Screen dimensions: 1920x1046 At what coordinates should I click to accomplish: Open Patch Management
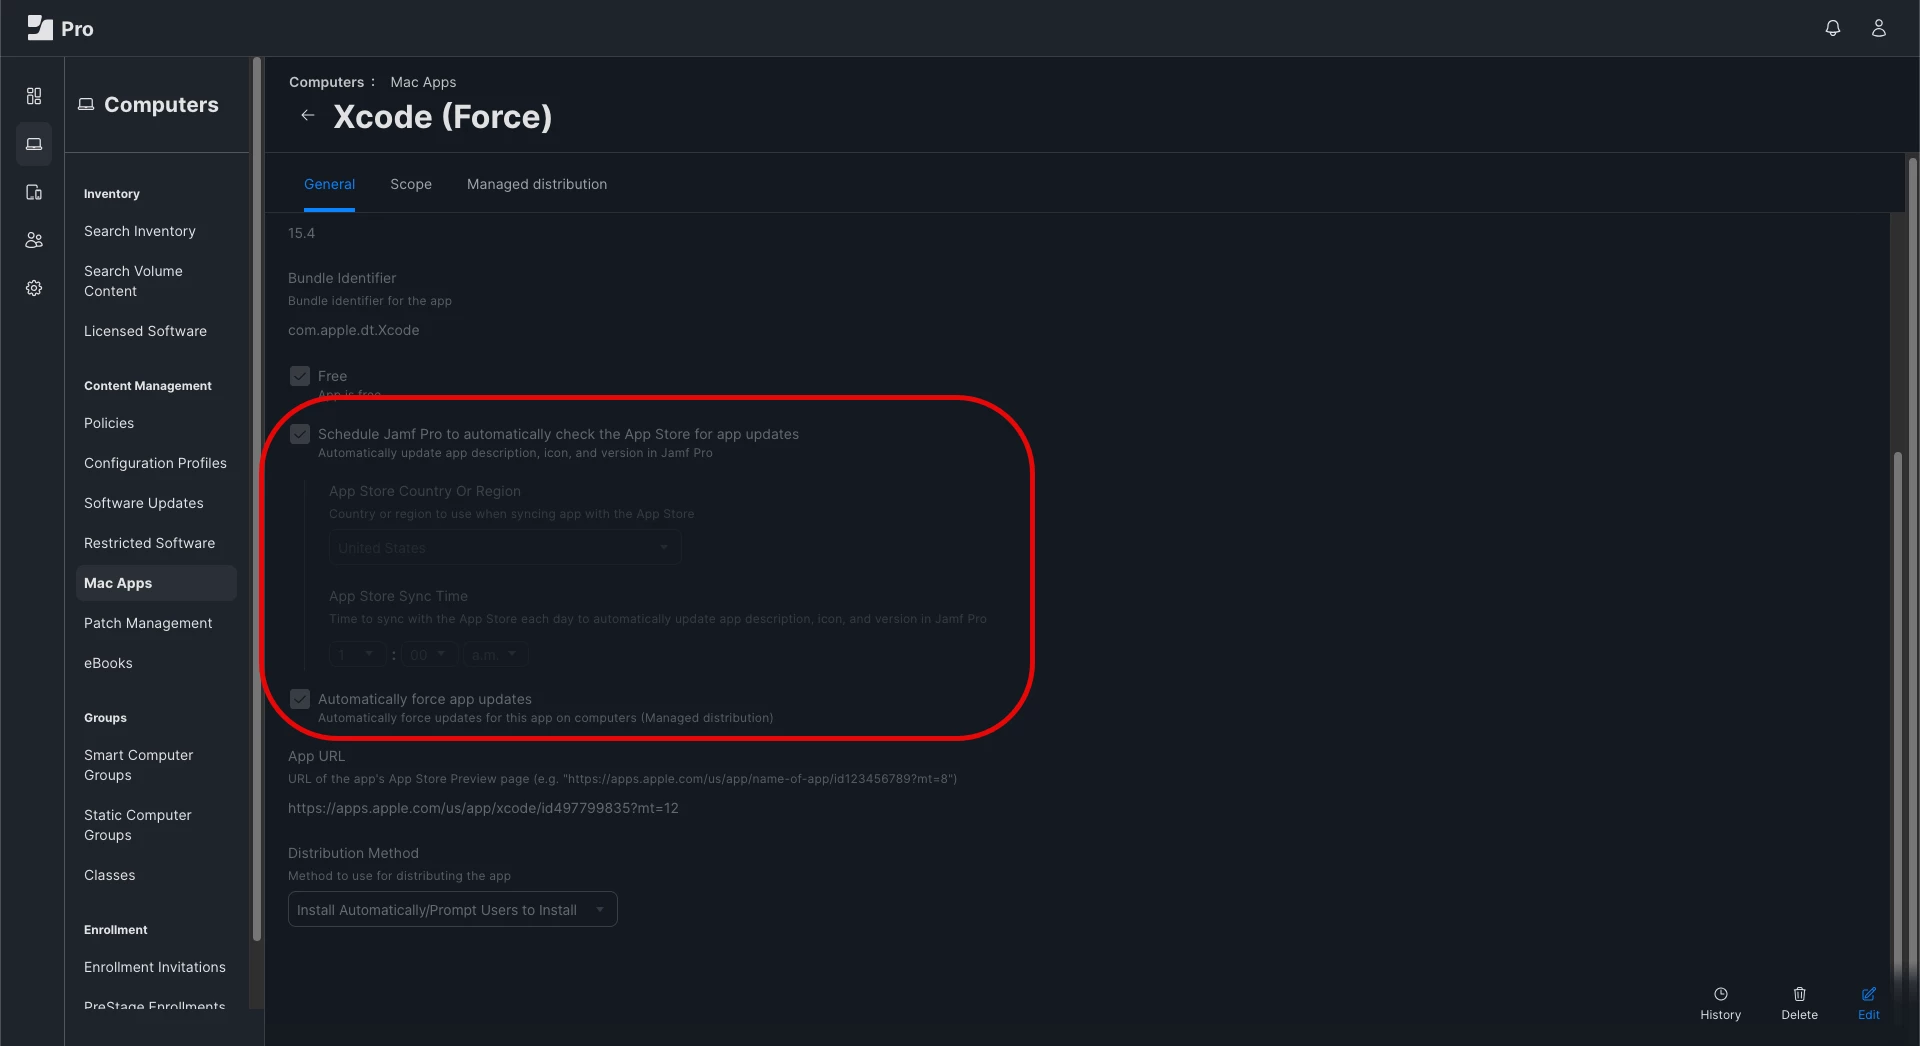[148, 623]
